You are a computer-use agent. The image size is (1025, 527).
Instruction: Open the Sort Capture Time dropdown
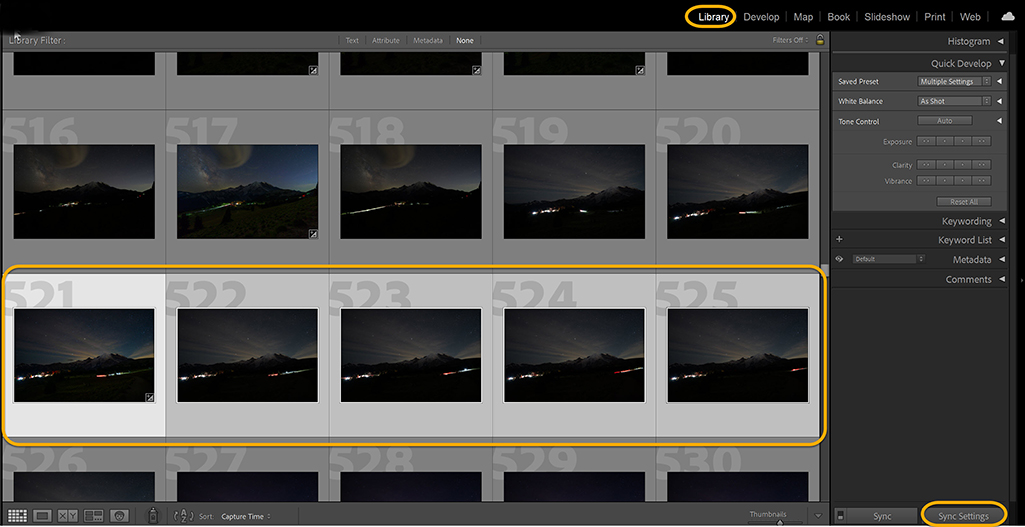point(245,517)
